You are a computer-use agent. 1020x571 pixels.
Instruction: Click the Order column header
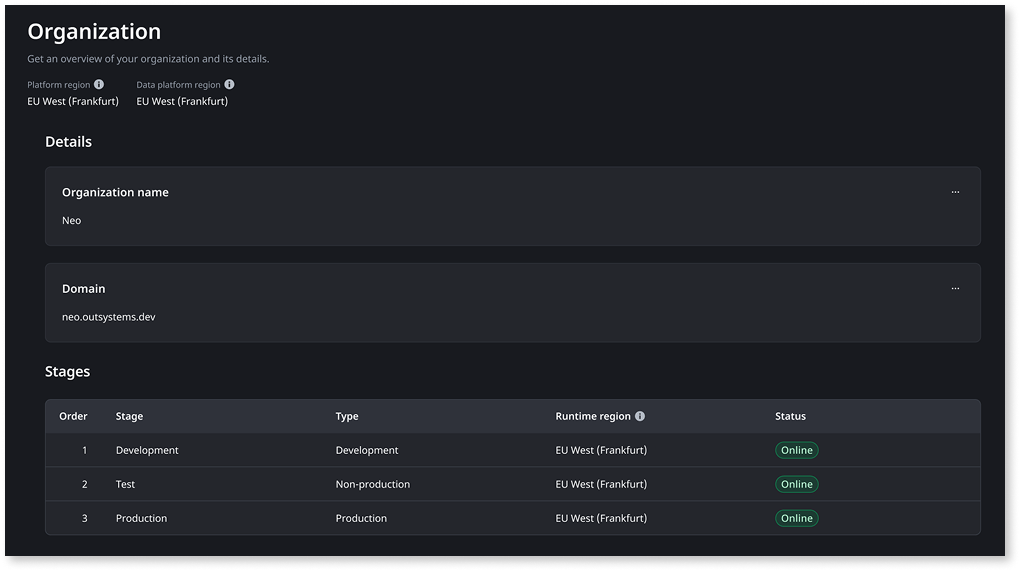[73, 416]
